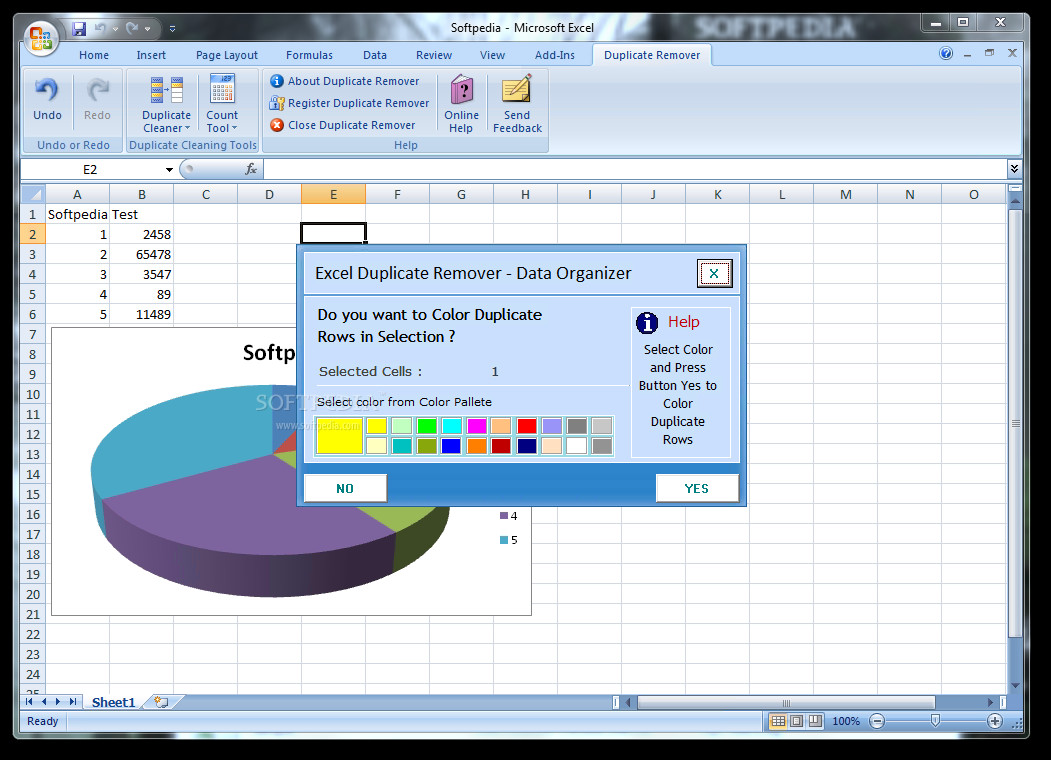Click the ribbon Redo button
The width and height of the screenshot is (1051, 760).
pos(97,99)
